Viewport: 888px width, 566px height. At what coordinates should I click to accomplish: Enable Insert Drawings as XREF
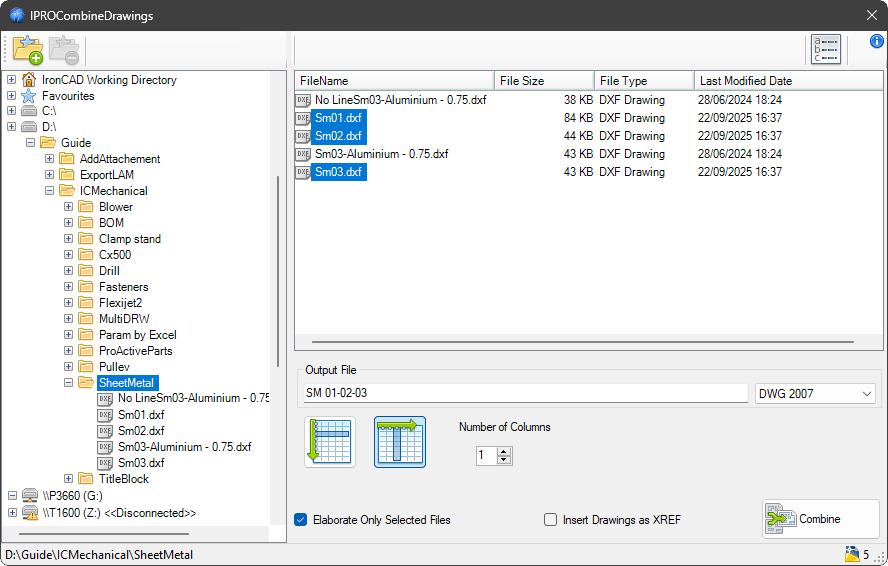(550, 520)
